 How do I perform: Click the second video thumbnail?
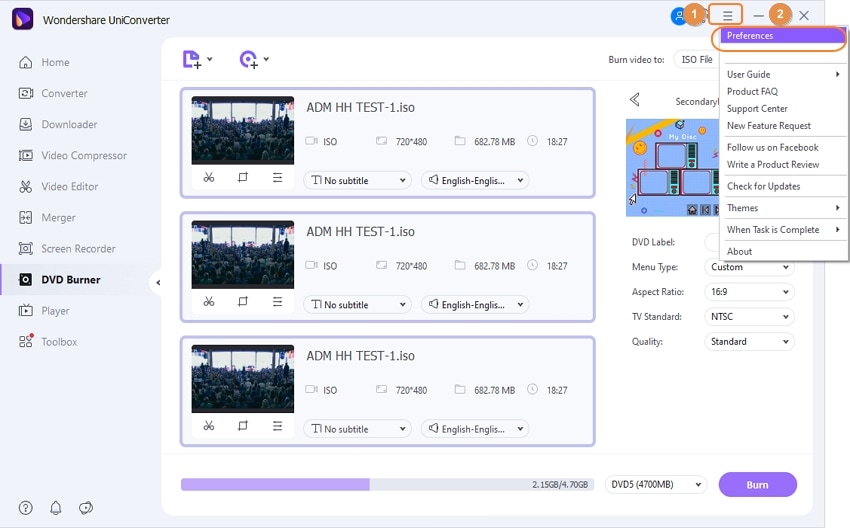(x=243, y=255)
